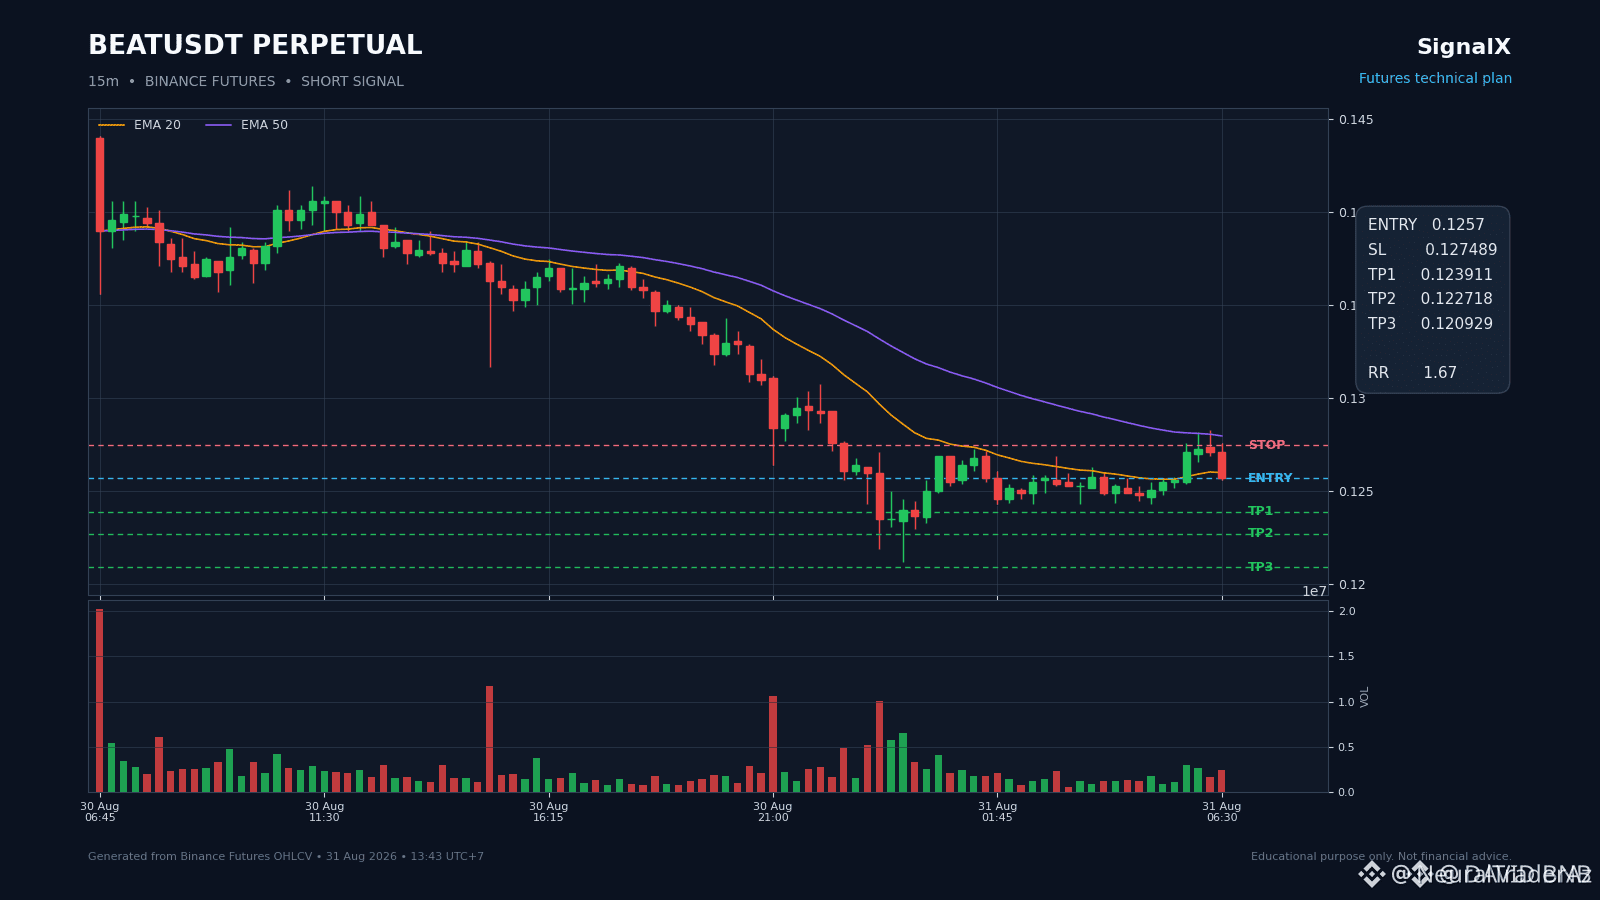
Task: Click the 30 Aug 16:15 time label
Action: tap(549, 812)
